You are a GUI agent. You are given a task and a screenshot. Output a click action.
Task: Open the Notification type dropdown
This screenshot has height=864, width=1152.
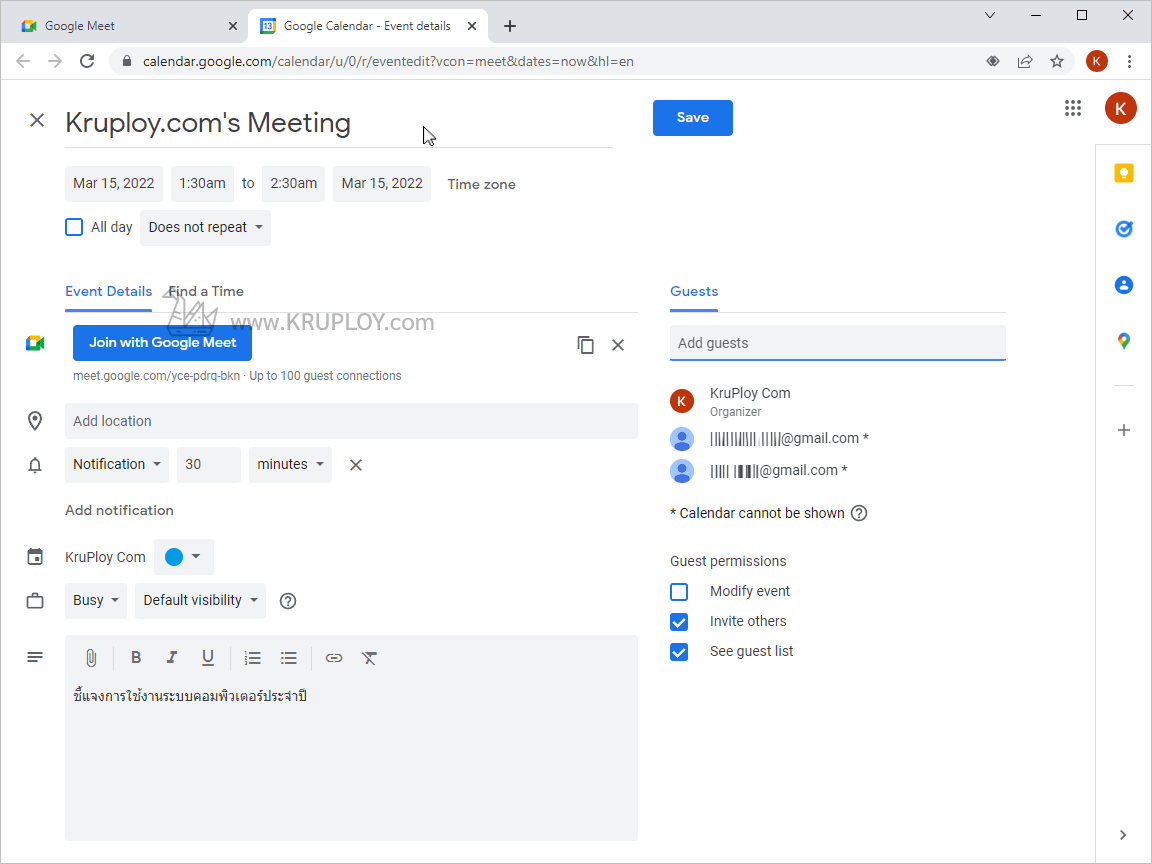[x=117, y=465]
